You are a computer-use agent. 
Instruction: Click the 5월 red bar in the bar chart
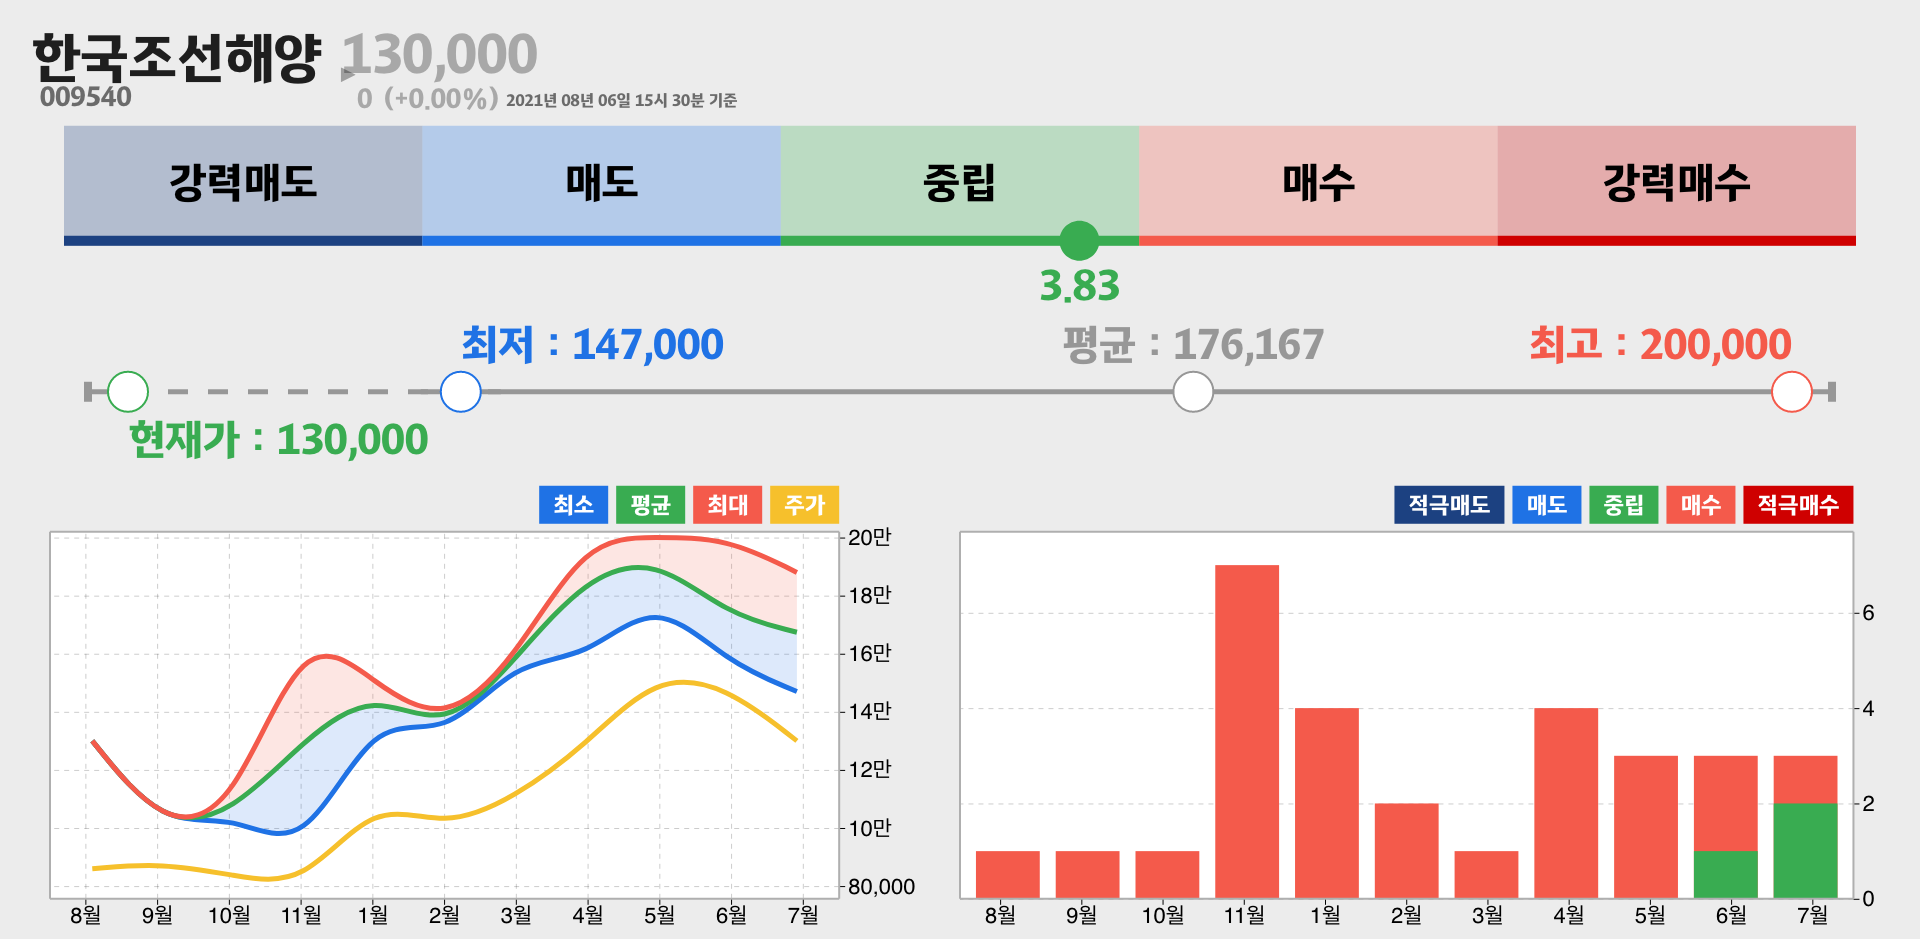[x=1646, y=827]
